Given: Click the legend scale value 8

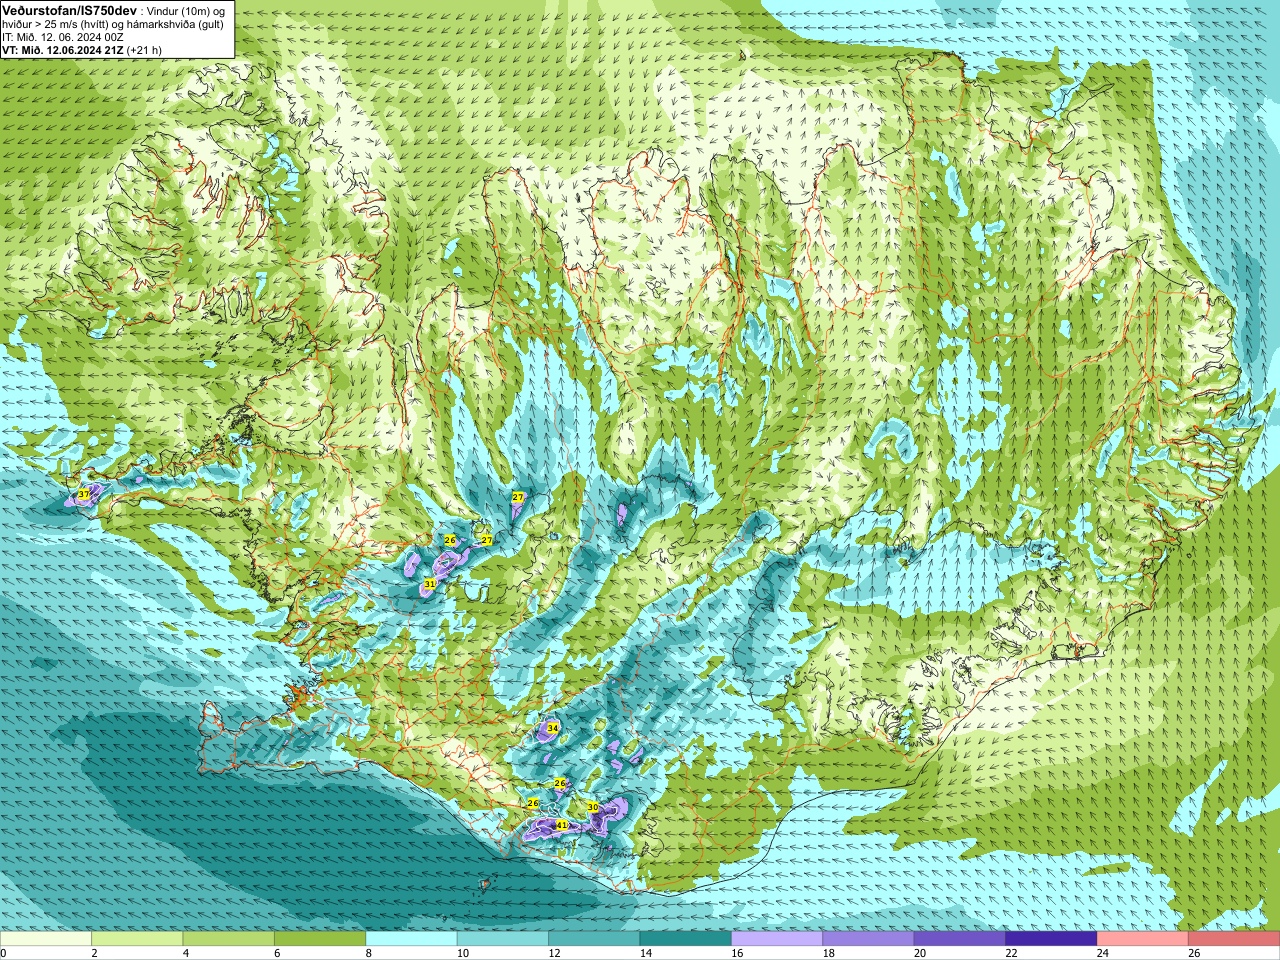Looking at the screenshot, I should (368, 953).
